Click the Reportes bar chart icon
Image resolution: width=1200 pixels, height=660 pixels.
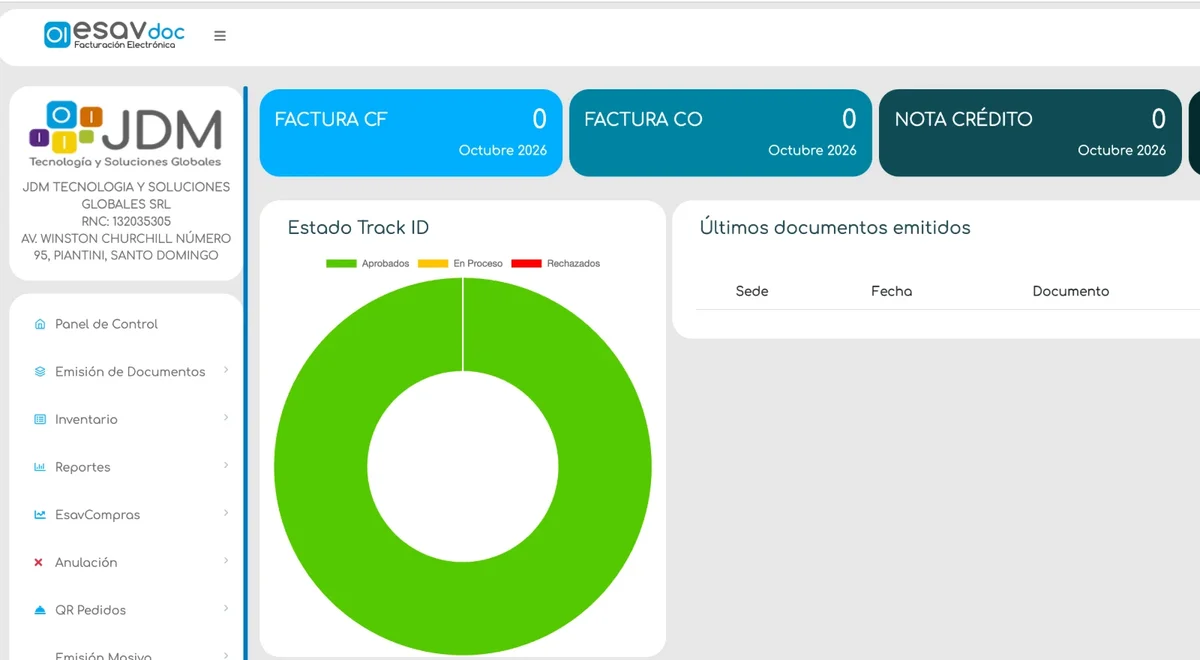pyautogui.click(x=40, y=467)
